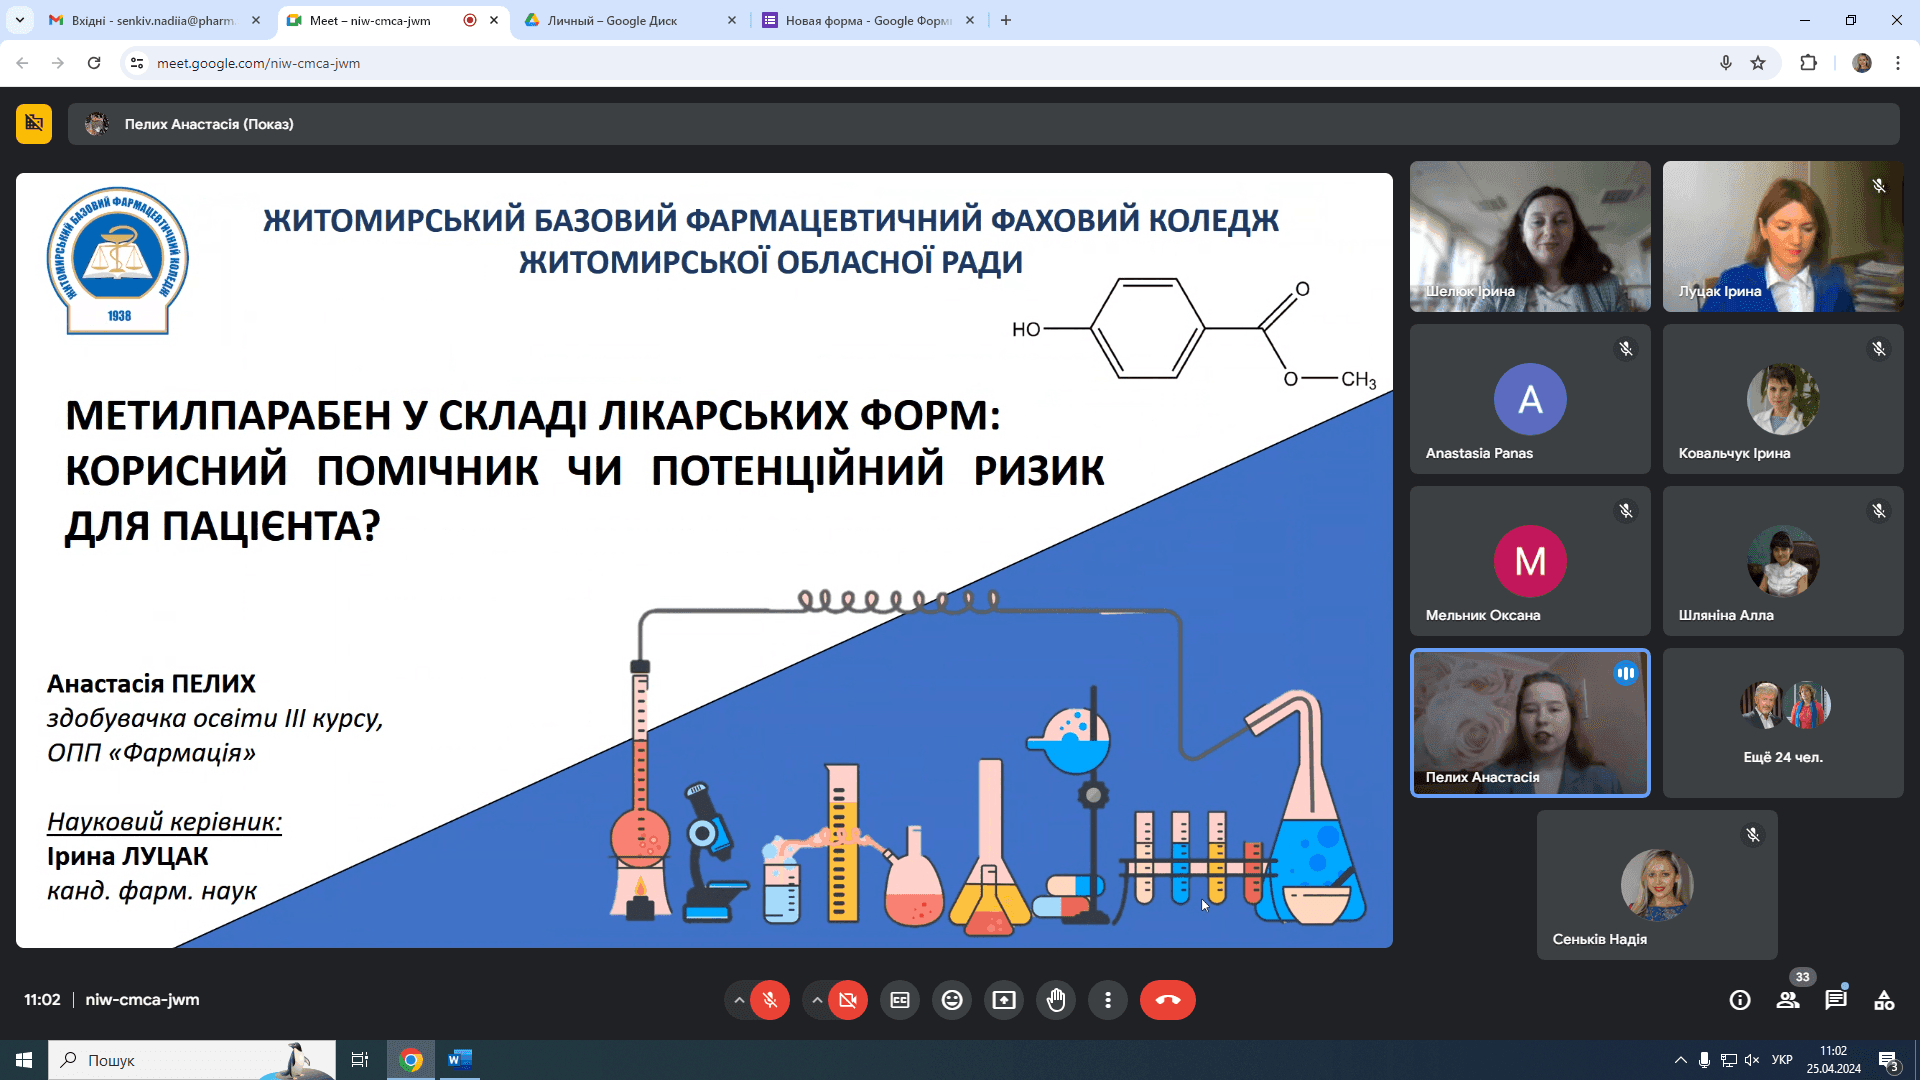The image size is (1920, 1080).
Task: View site information icon in address bar
Action: [137, 63]
